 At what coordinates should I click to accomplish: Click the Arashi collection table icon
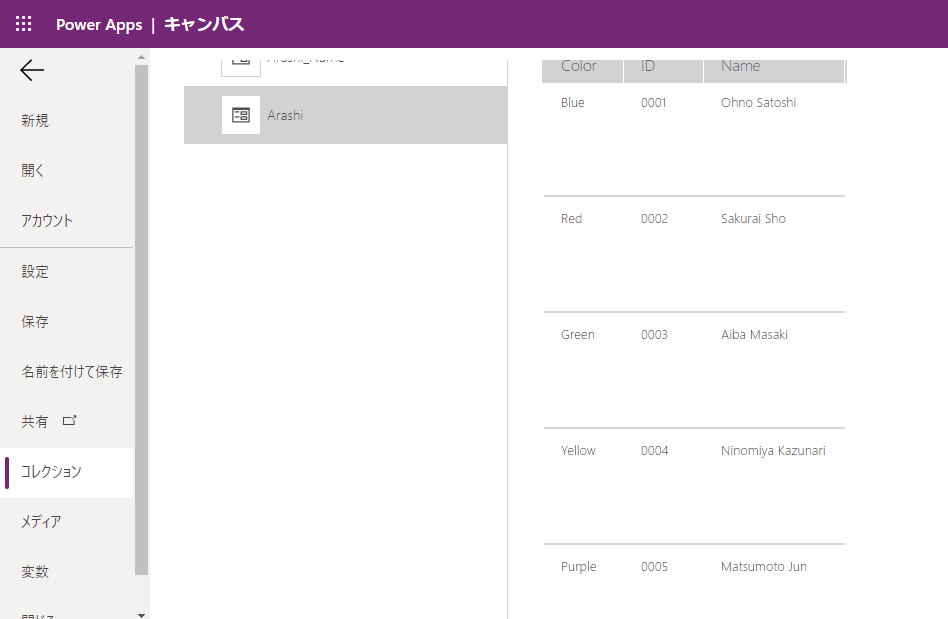tap(241, 115)
